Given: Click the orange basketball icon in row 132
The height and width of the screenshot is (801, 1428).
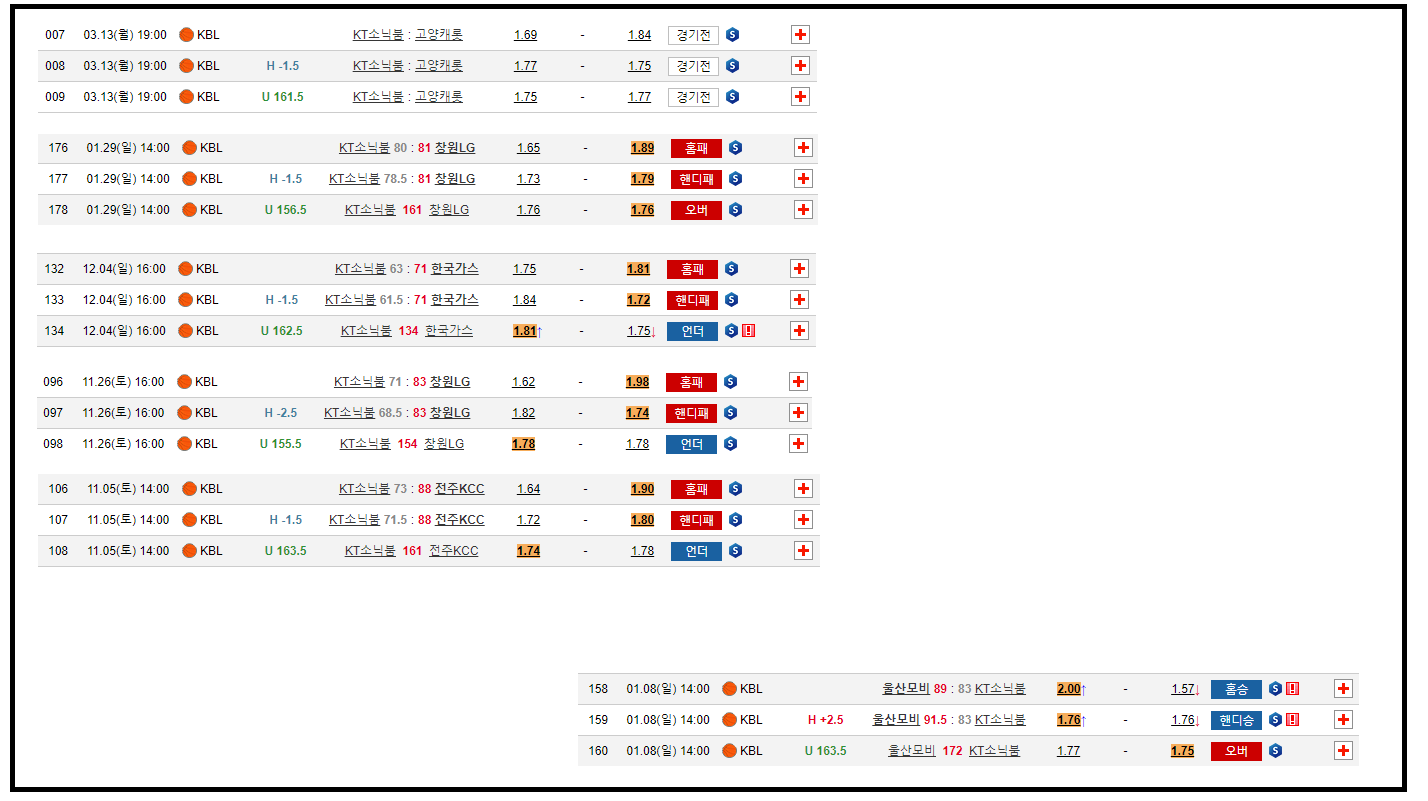Looking at the screenshot, I should click(185, 269).
